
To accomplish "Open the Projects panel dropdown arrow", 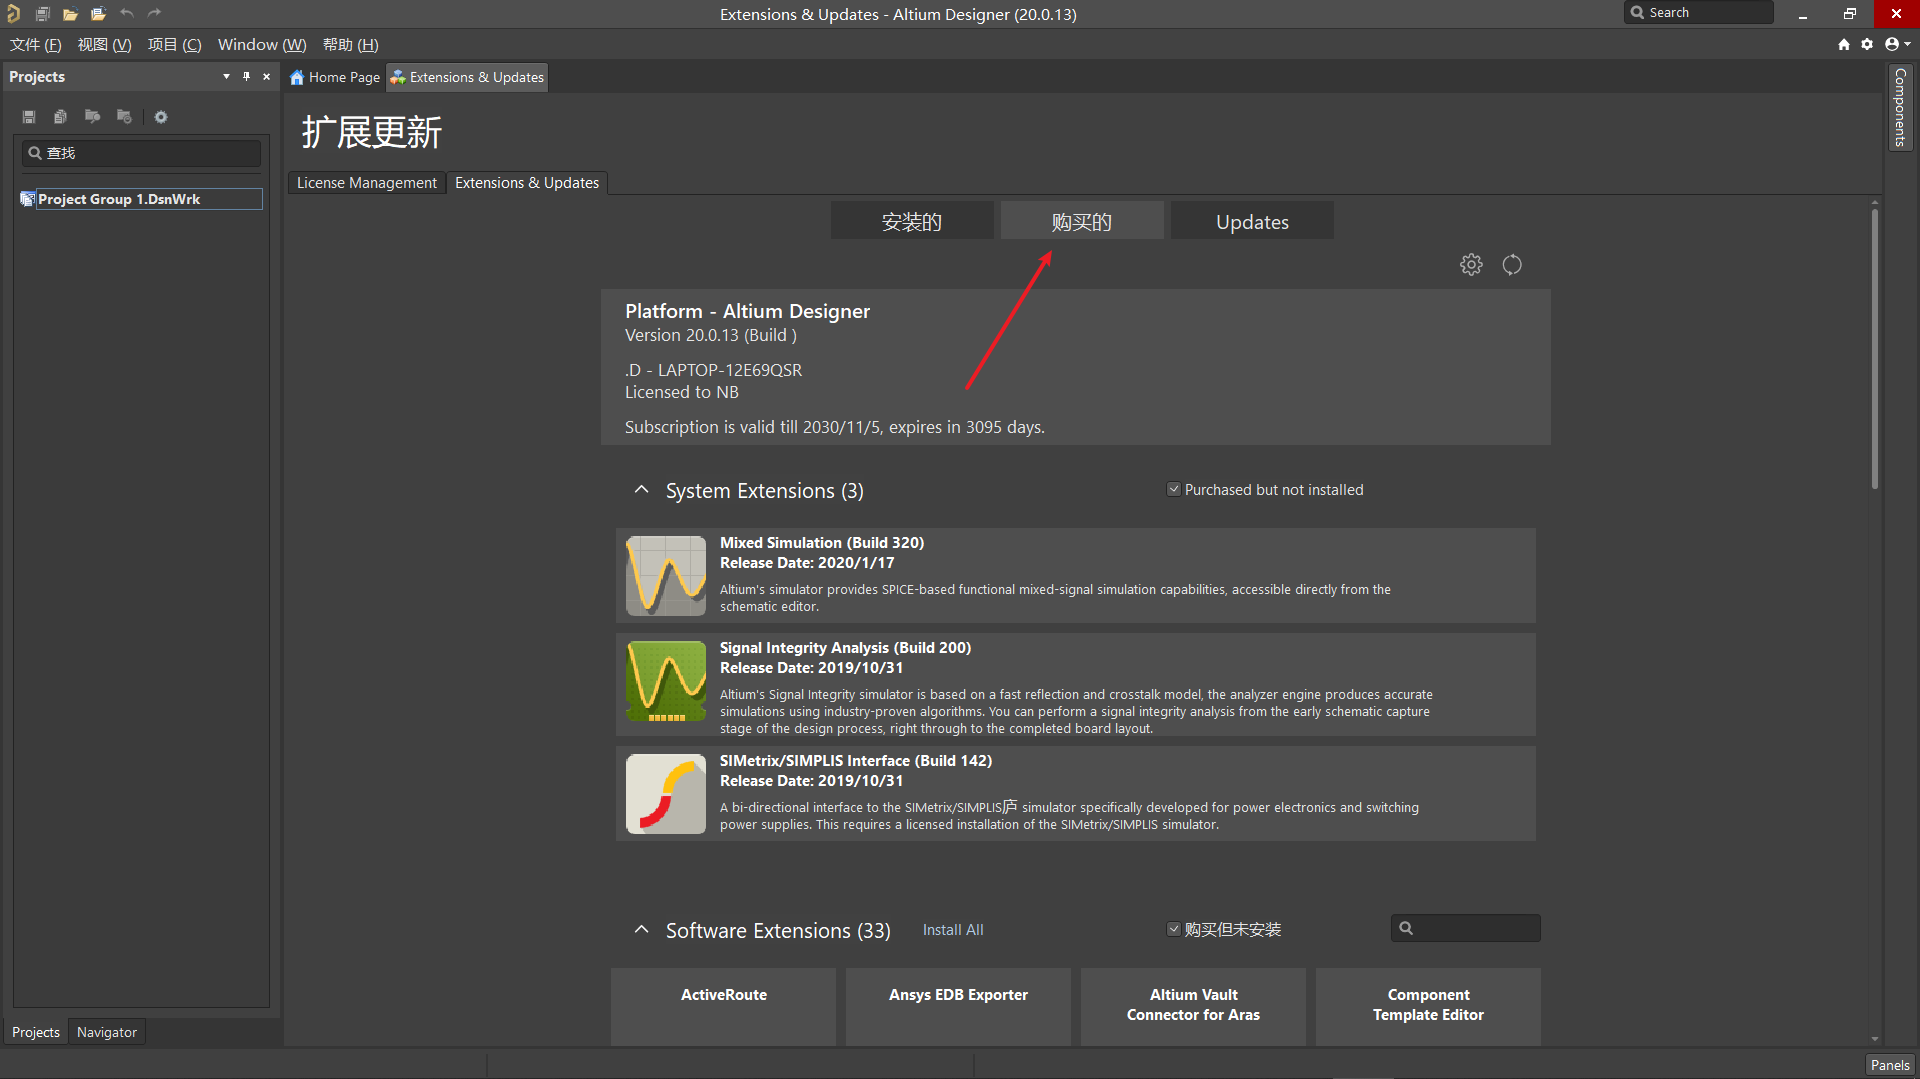I will (226, 77).
